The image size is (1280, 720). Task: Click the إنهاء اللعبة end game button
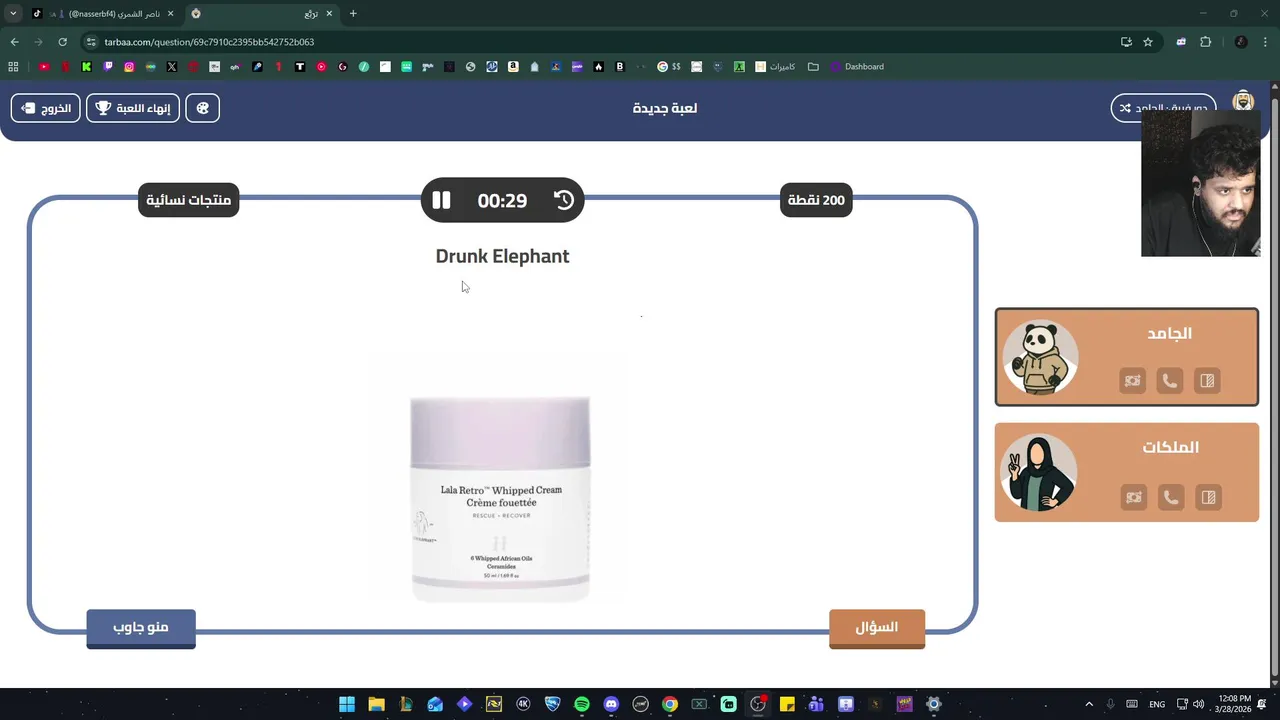133,108
